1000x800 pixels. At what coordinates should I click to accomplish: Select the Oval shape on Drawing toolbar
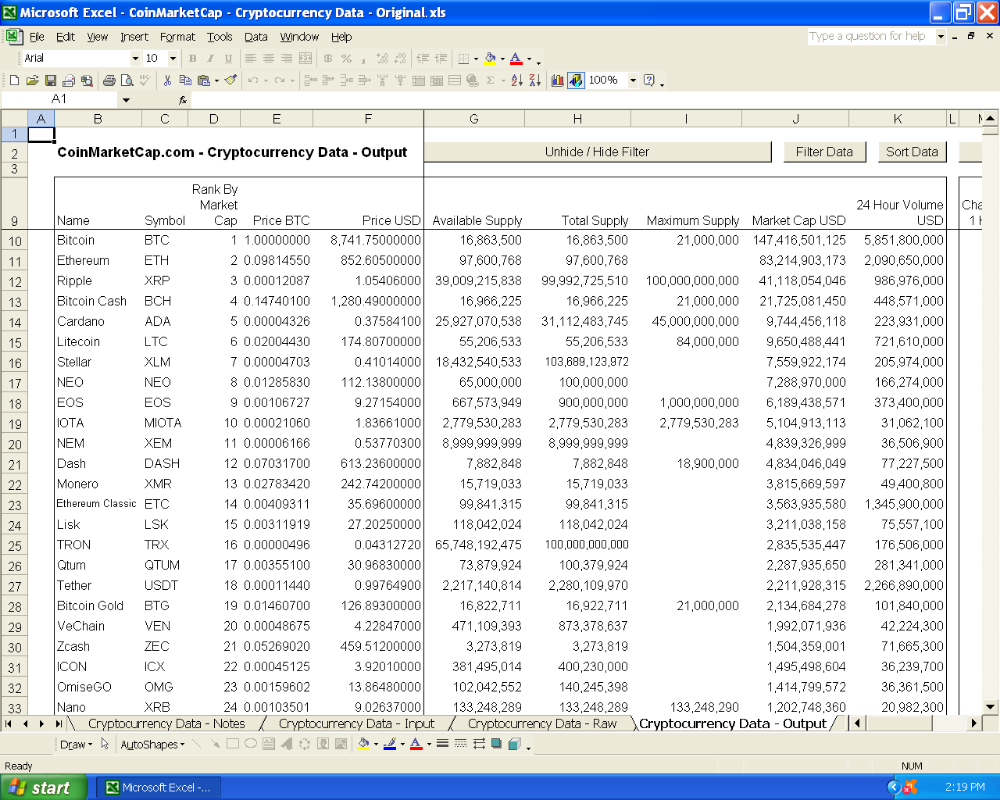pyautogui.click(x=251, y=744)
